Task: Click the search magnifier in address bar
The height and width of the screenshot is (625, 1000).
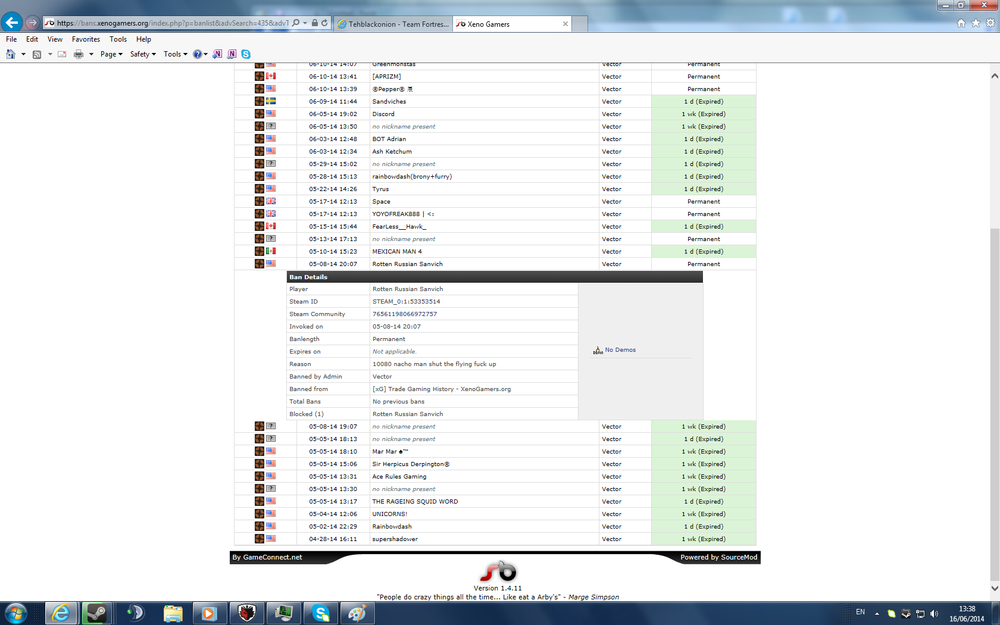Action: (x=296, y=23)
